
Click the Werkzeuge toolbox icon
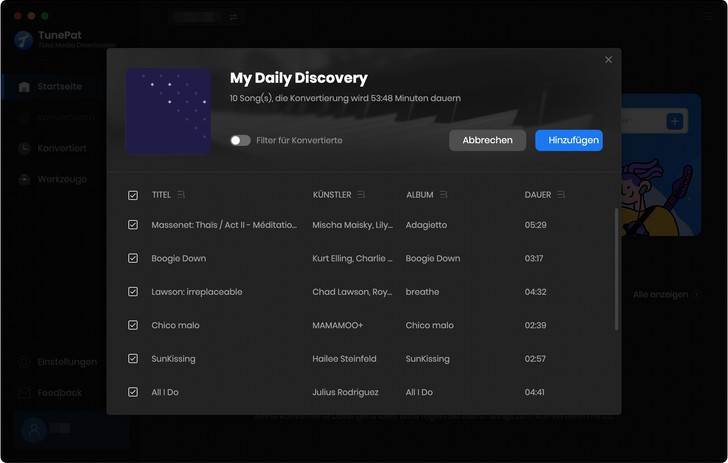[24, 179]
